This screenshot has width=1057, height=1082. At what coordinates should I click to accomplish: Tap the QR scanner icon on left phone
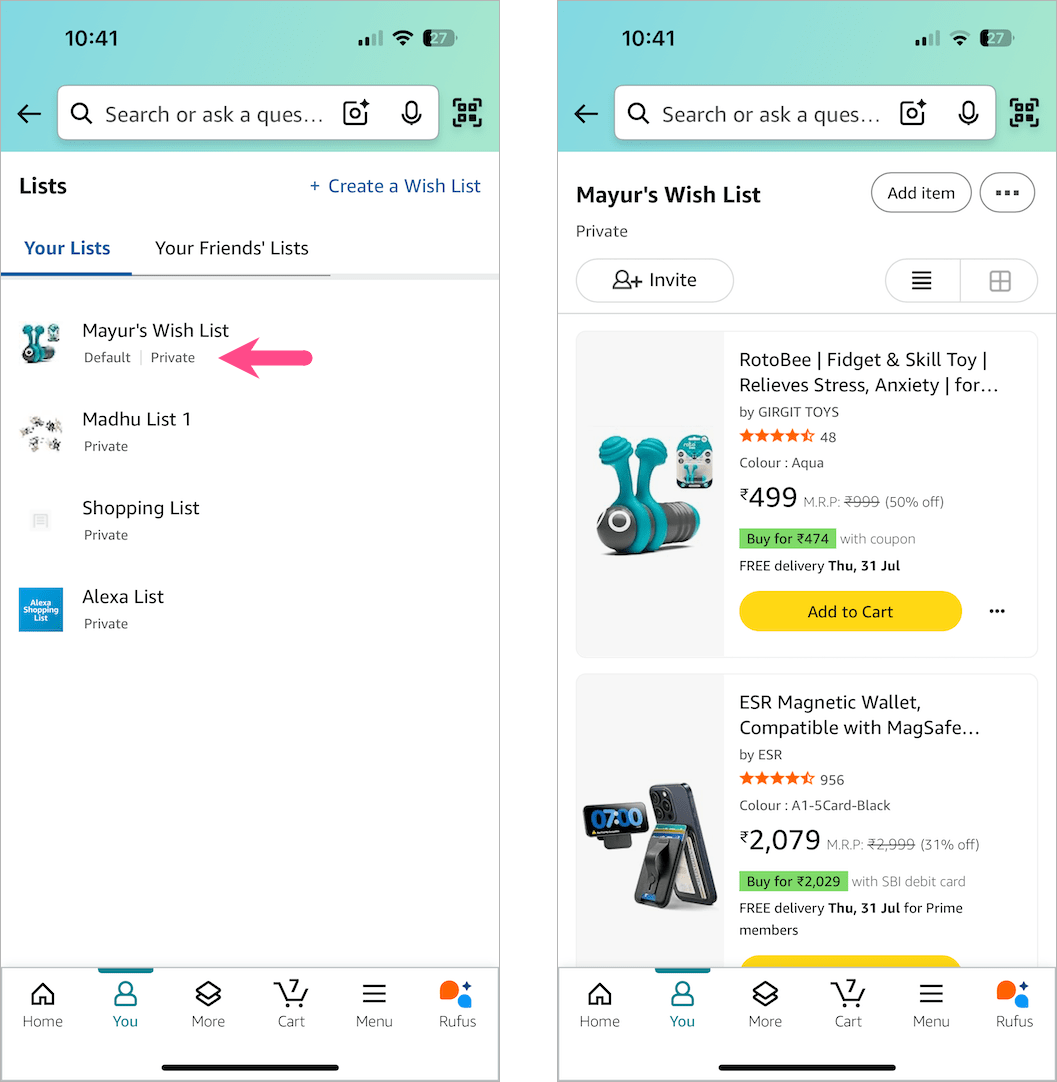(x=467, y=113)
